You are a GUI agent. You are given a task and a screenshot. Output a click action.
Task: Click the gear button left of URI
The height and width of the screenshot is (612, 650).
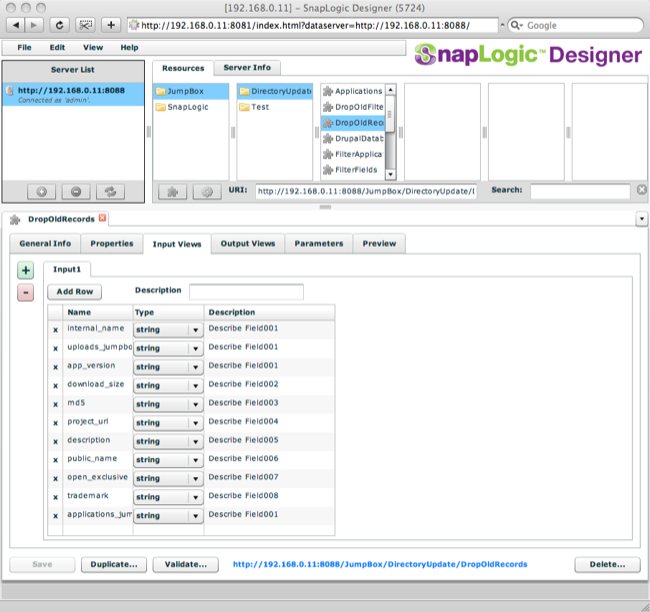[x=207, y=192]
